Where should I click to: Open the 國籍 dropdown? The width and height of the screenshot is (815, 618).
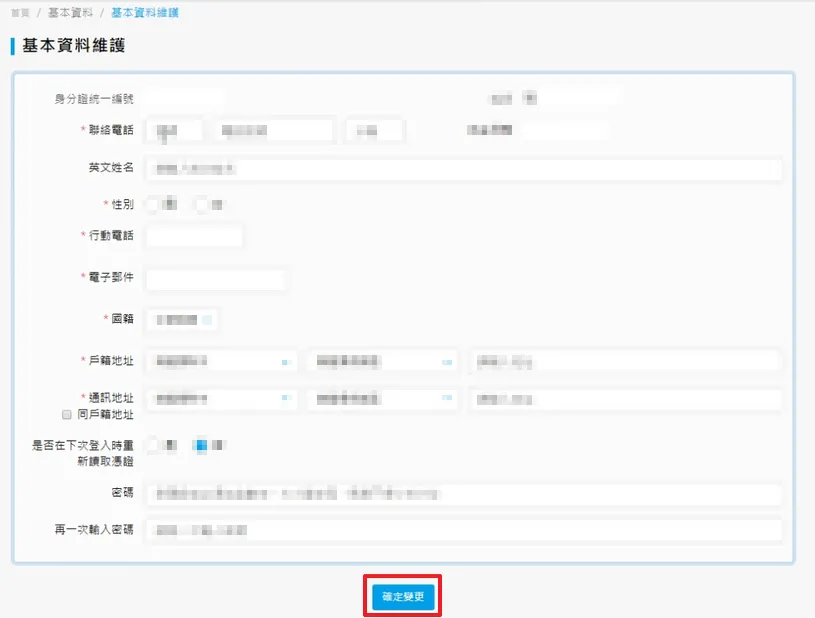click(x=182, y=320)
